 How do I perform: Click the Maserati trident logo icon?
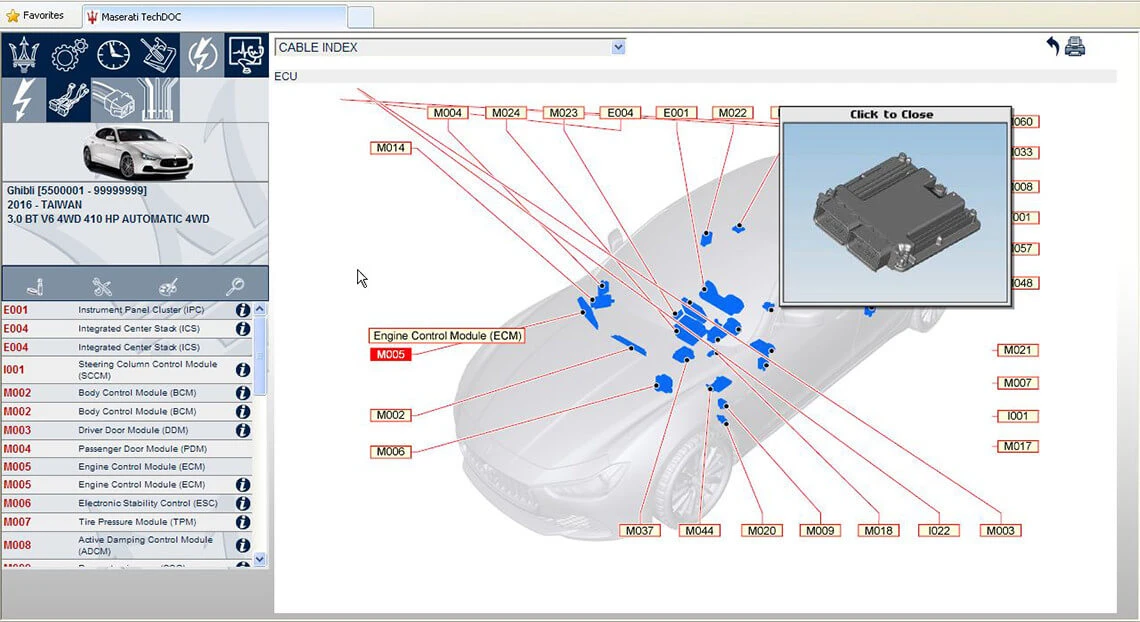pyautogui.click(x=23, y=54)
